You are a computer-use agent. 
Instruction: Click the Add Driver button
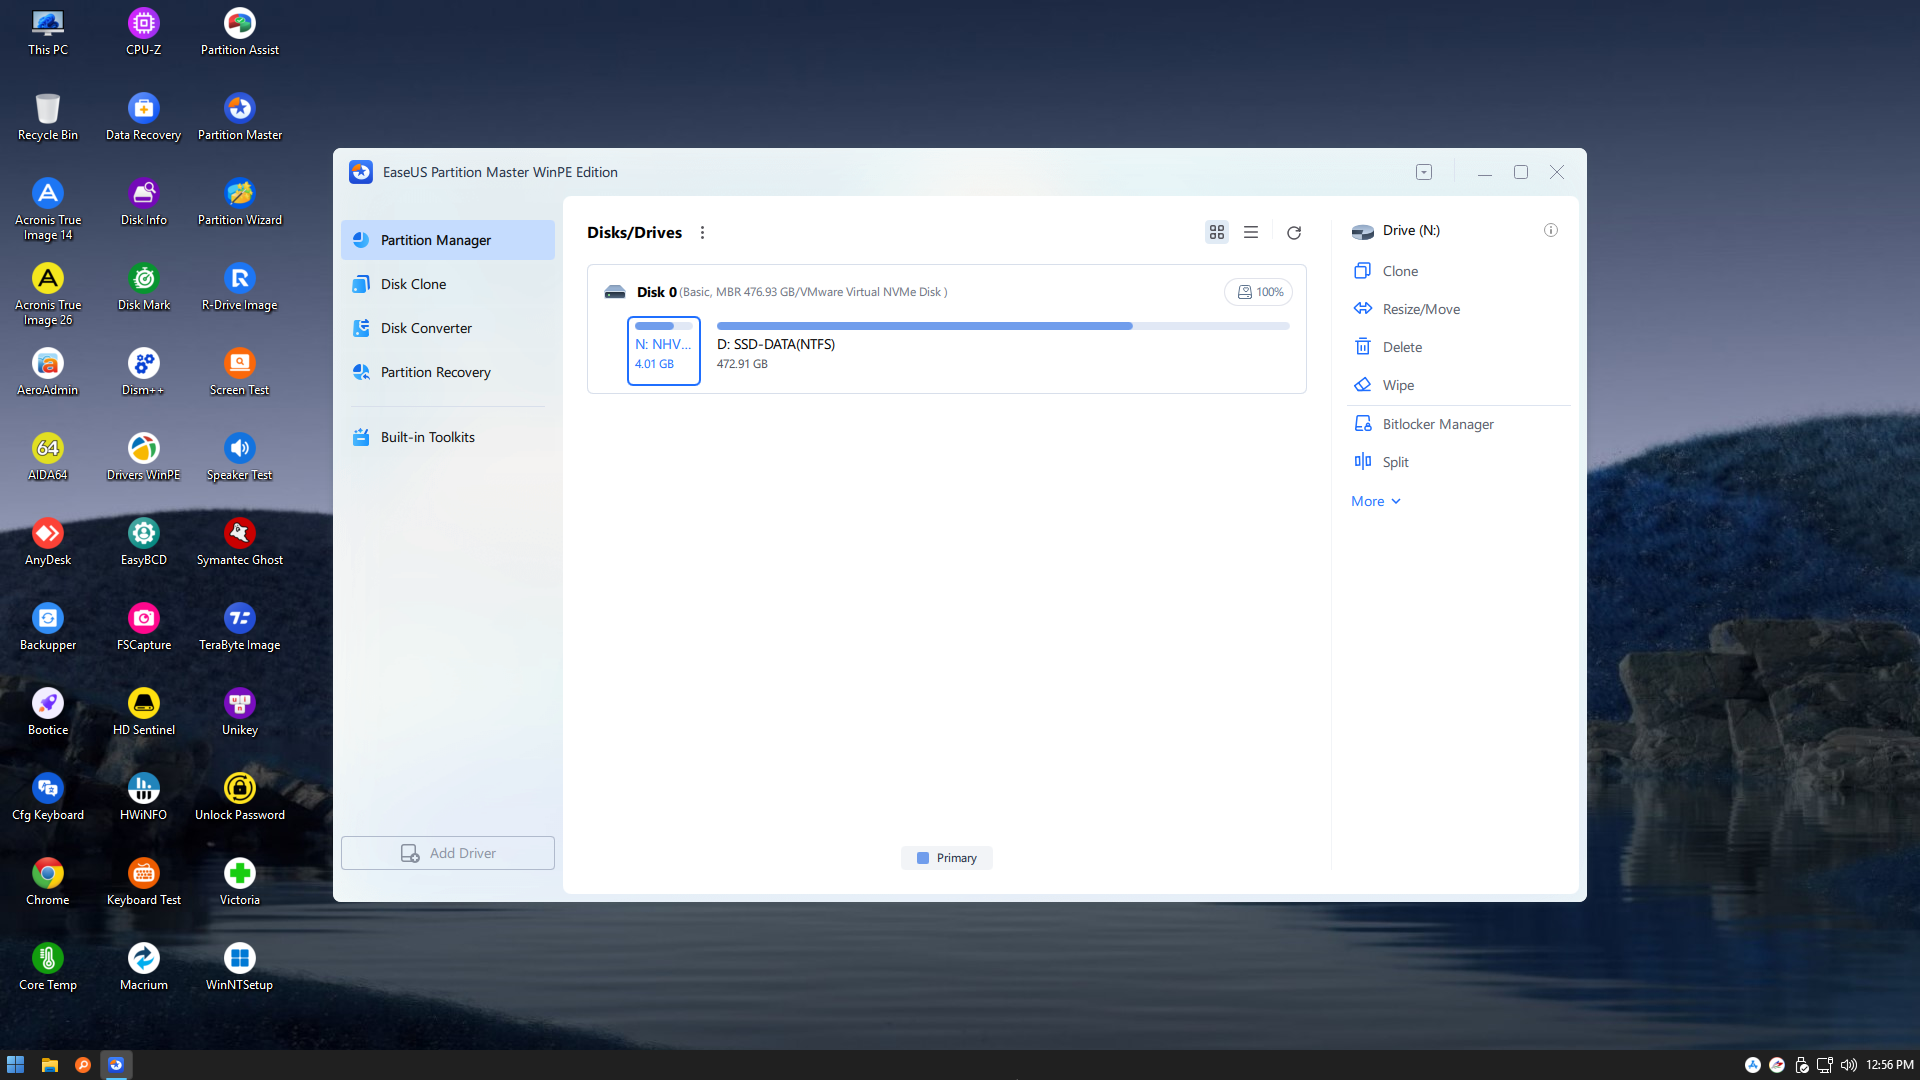coord(448,853)
